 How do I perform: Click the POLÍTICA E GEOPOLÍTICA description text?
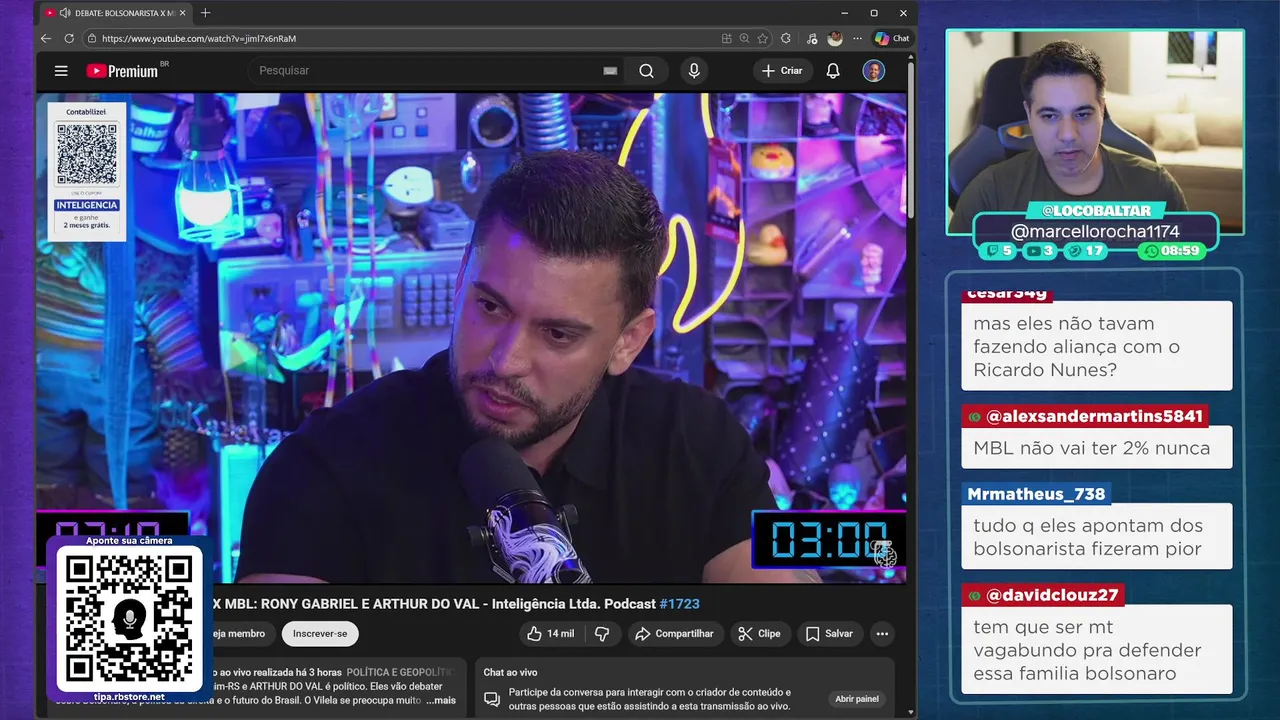point(399,673)
